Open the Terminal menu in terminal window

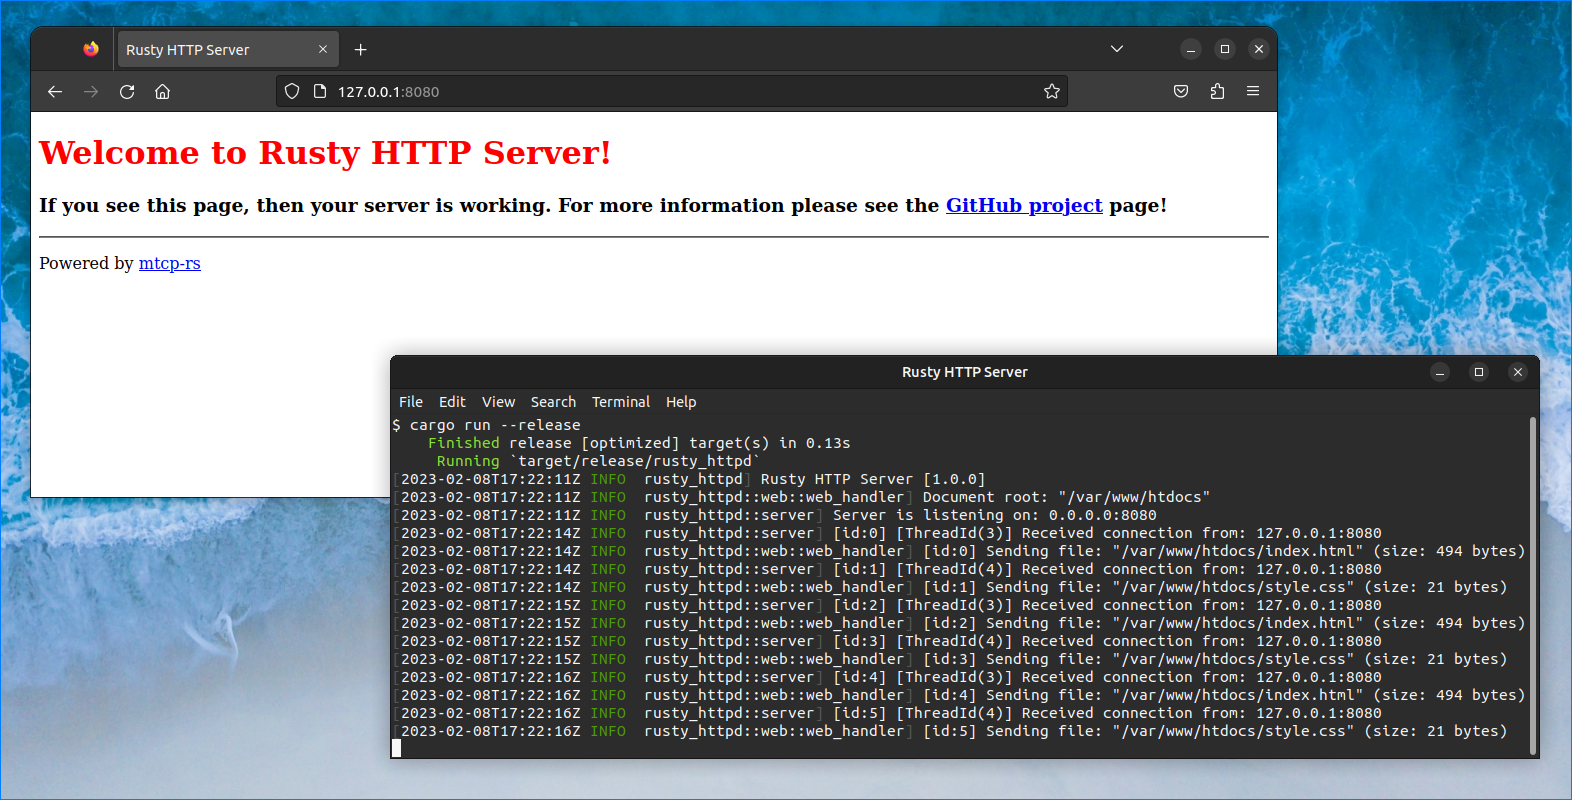[621, 402]
